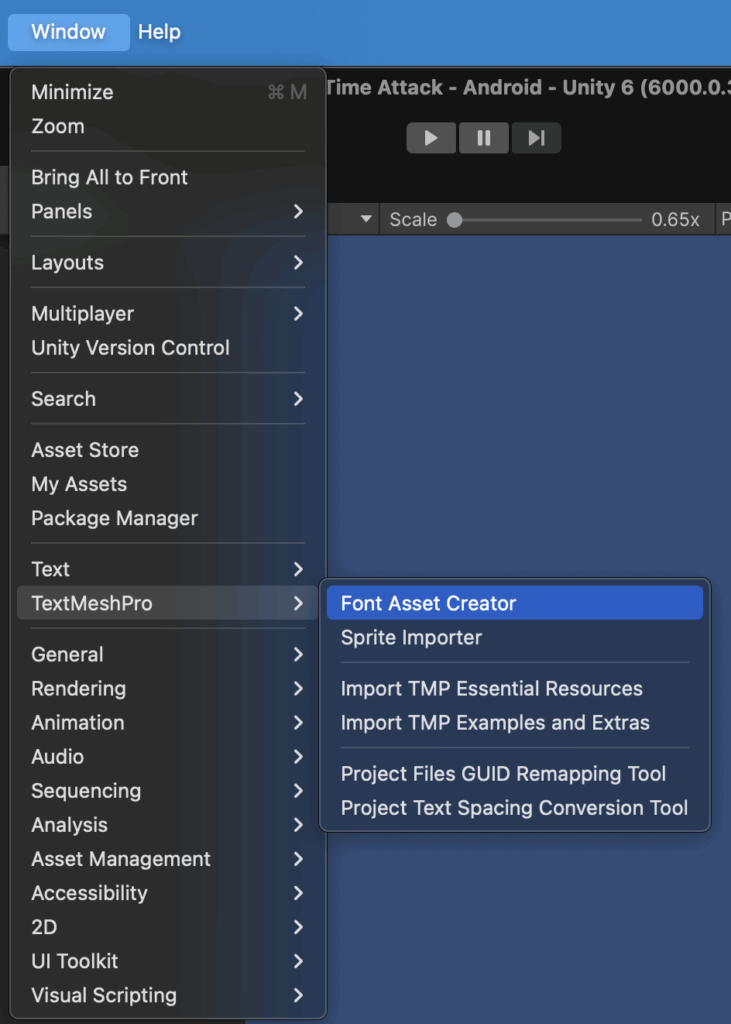Click the Step frame button
This screenshot has width=731, height=1024.
(x=536, y=138)
